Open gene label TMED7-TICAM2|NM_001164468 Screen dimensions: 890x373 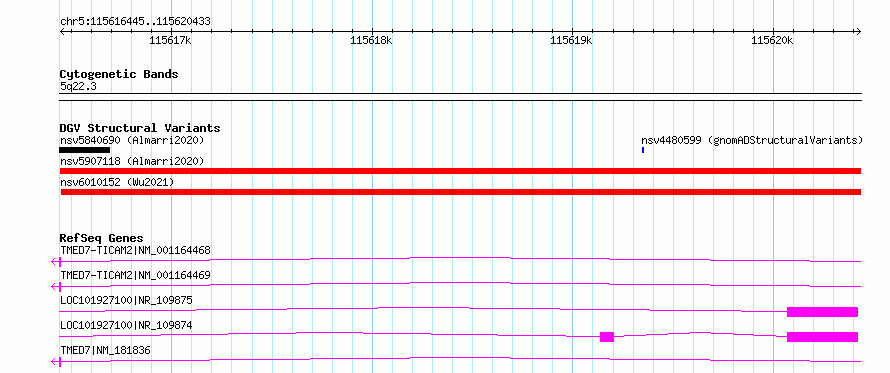click(135, 250)
